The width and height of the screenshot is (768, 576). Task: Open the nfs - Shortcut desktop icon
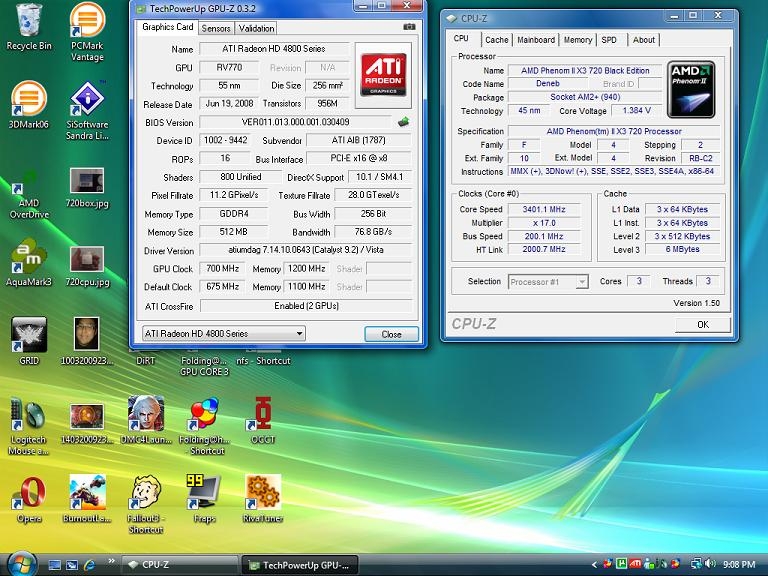tap(263, 357)
